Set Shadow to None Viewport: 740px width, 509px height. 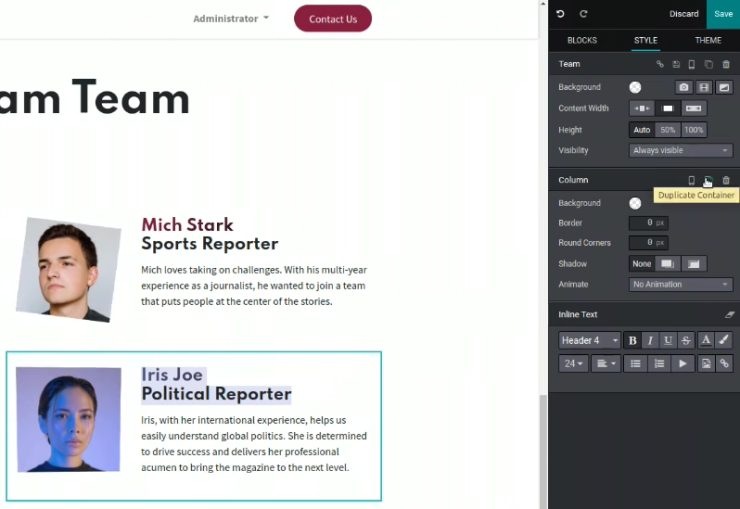click(x=641, y=264)
